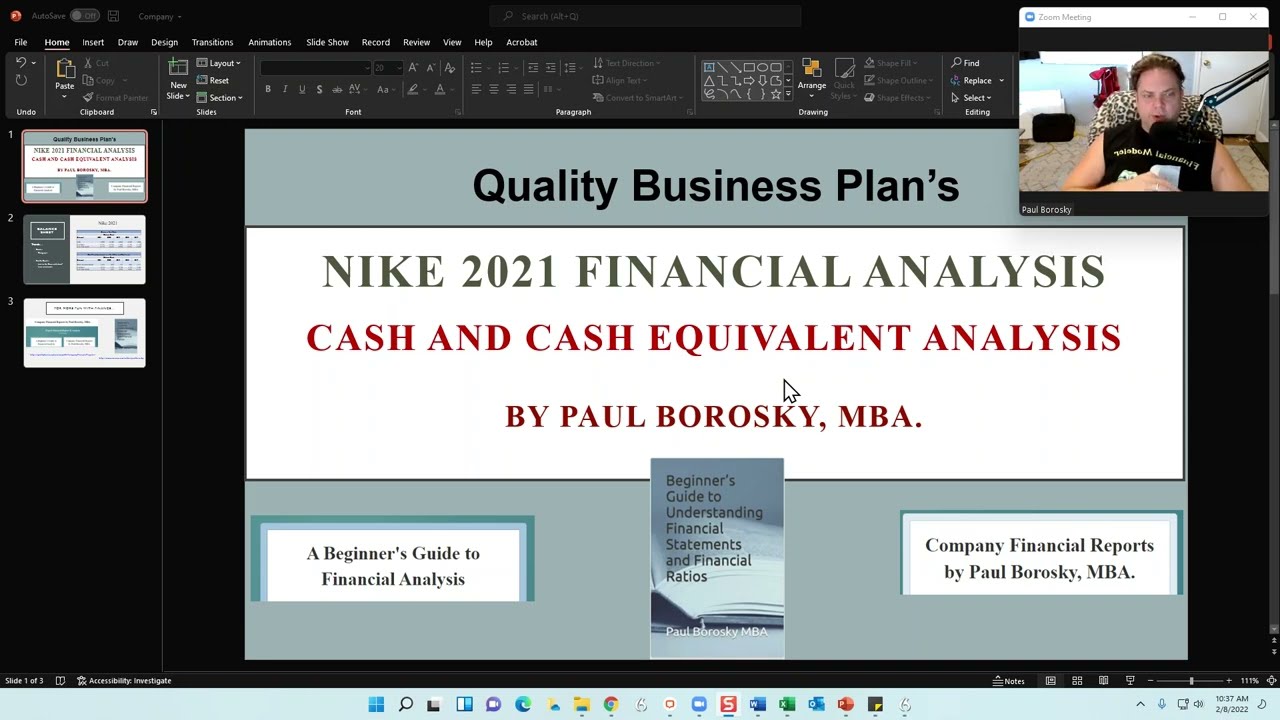The image size is (1280, 720).
Task: Switch to Reading View
Action: (1103, 681)
